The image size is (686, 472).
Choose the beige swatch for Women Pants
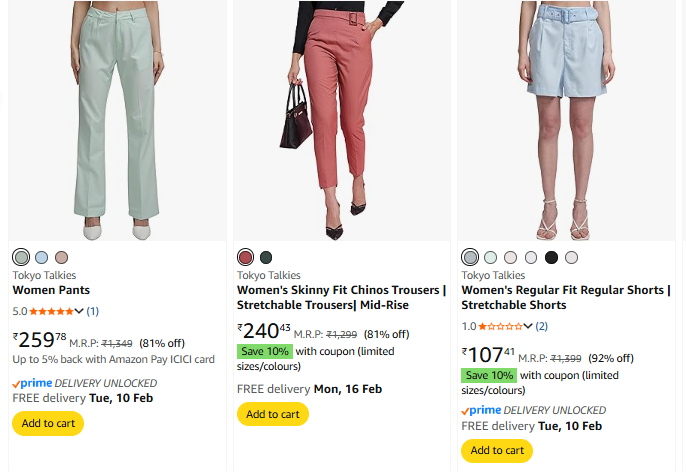pos(61,257)
